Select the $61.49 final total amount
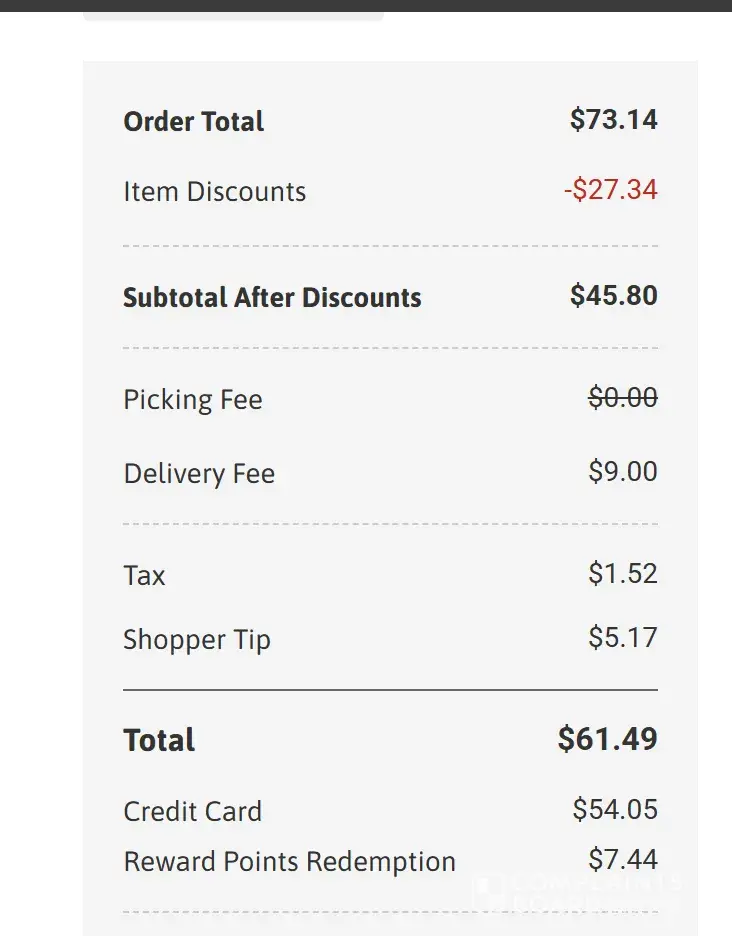Screen dimensions: 732x936 click(x=607, y=739)
